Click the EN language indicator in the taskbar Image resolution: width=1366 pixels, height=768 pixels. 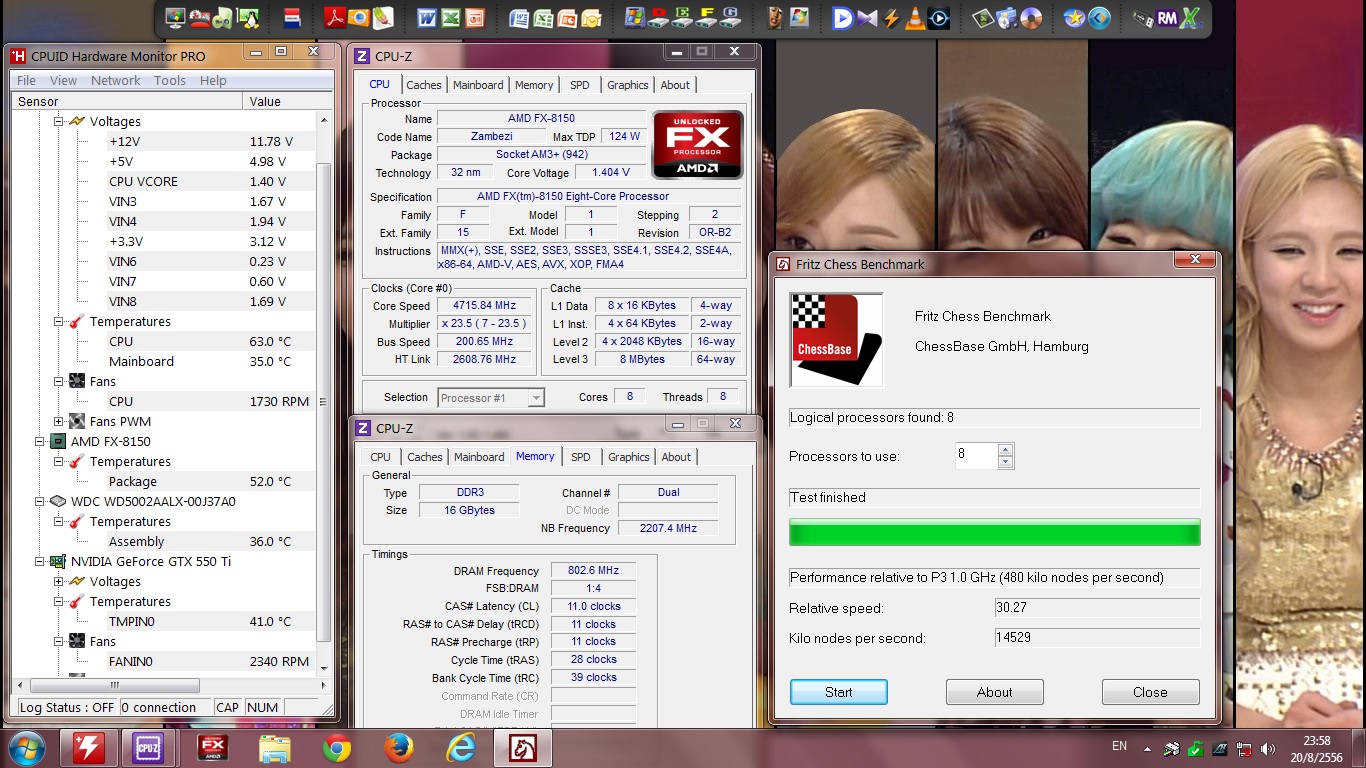[1119, 746]
